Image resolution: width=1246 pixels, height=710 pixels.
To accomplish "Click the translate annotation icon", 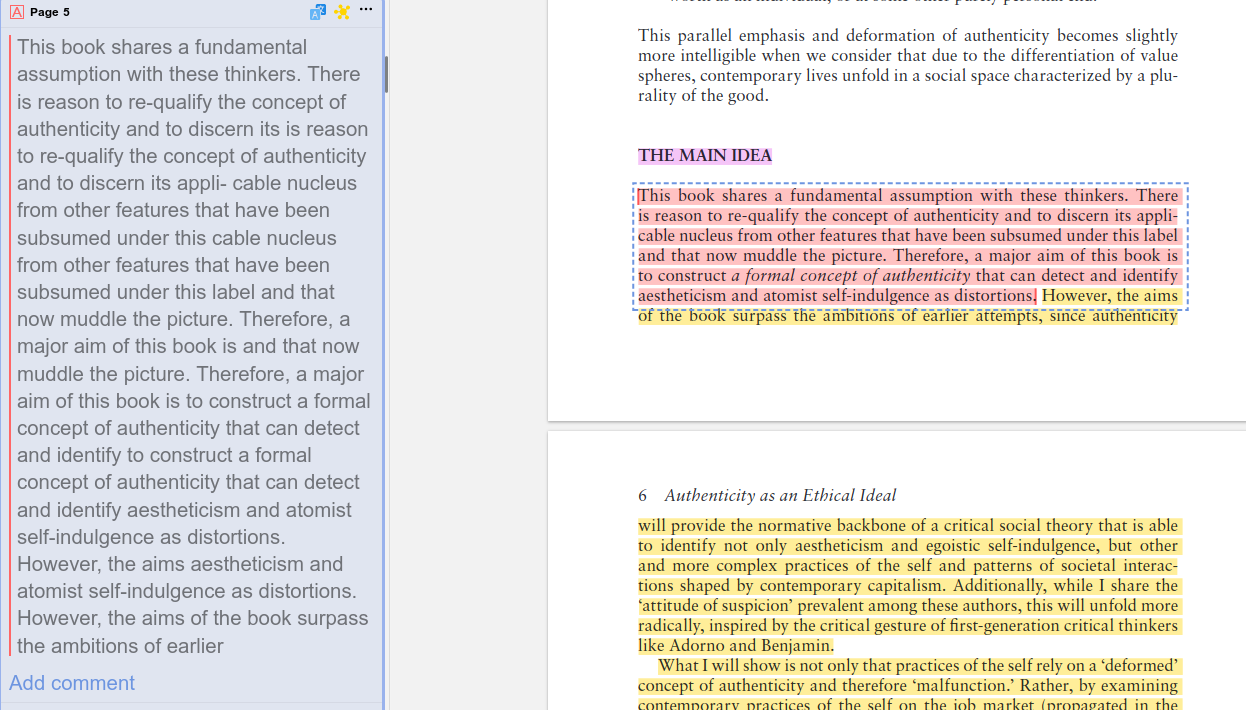I will click(x=318, y=12).
